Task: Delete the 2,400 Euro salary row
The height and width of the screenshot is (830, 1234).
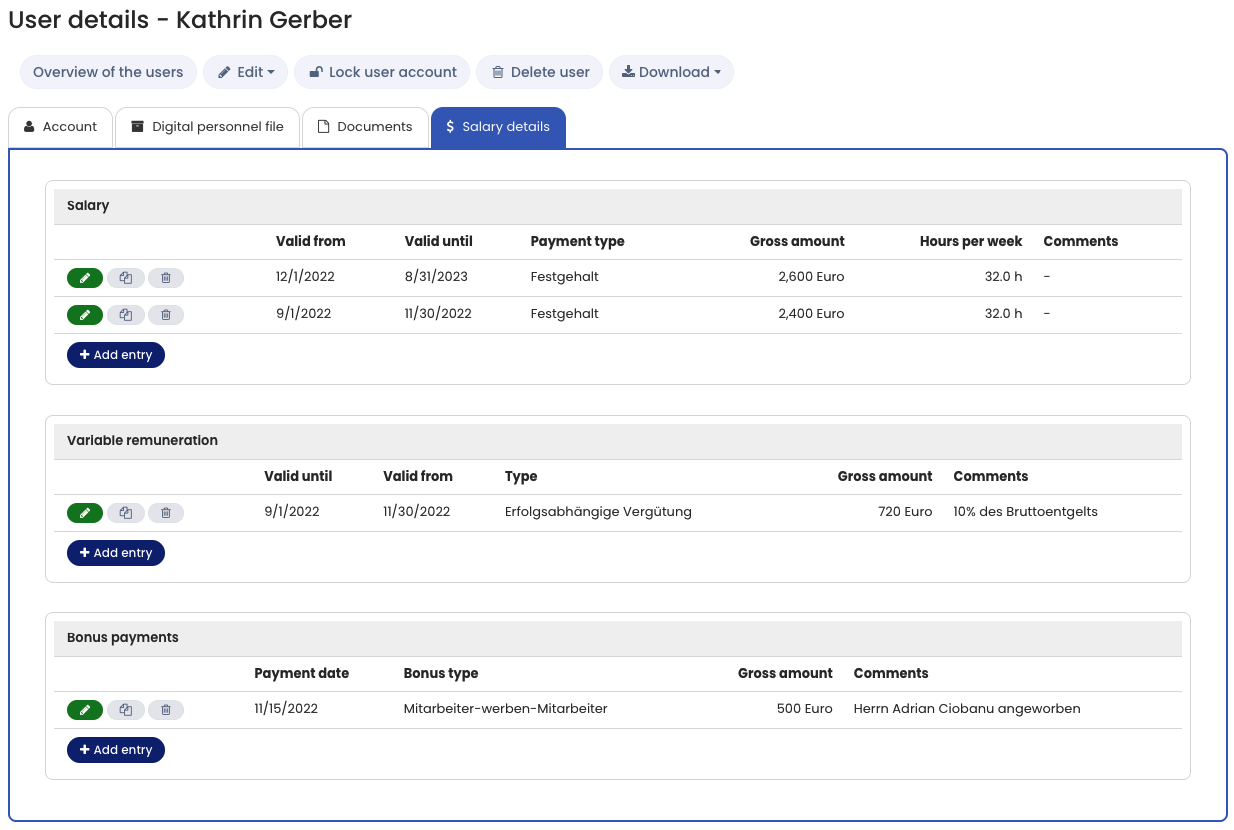Action: [x=166, y=315]
